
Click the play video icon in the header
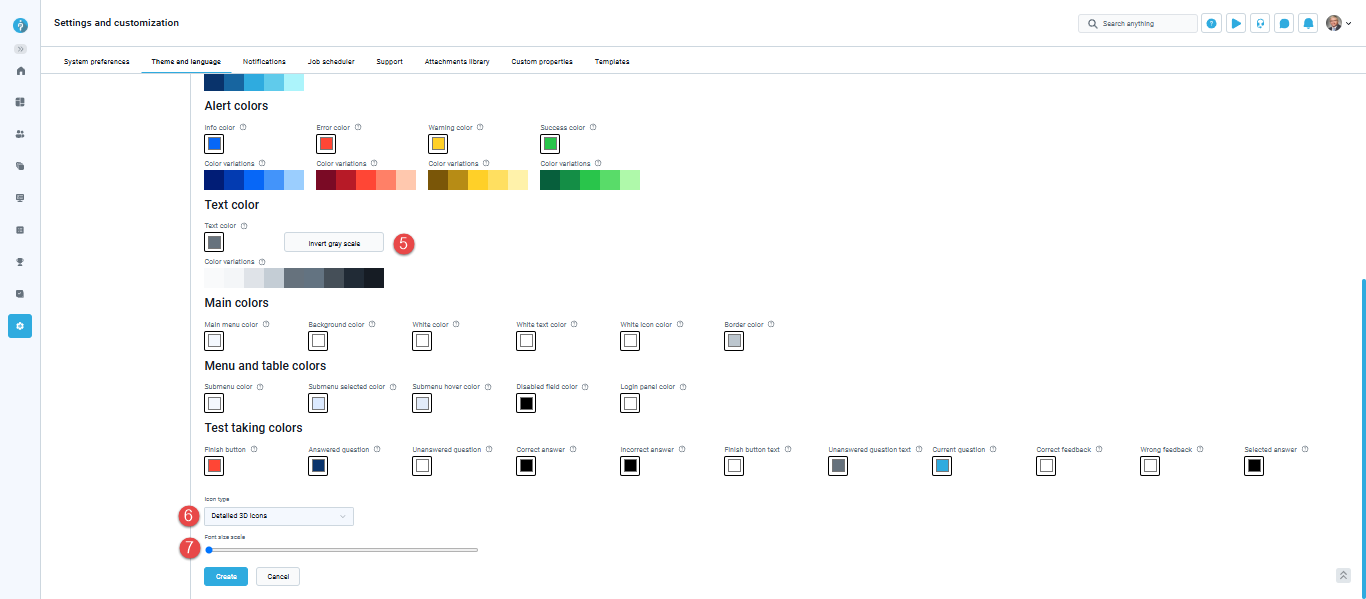click(1236, 23)
